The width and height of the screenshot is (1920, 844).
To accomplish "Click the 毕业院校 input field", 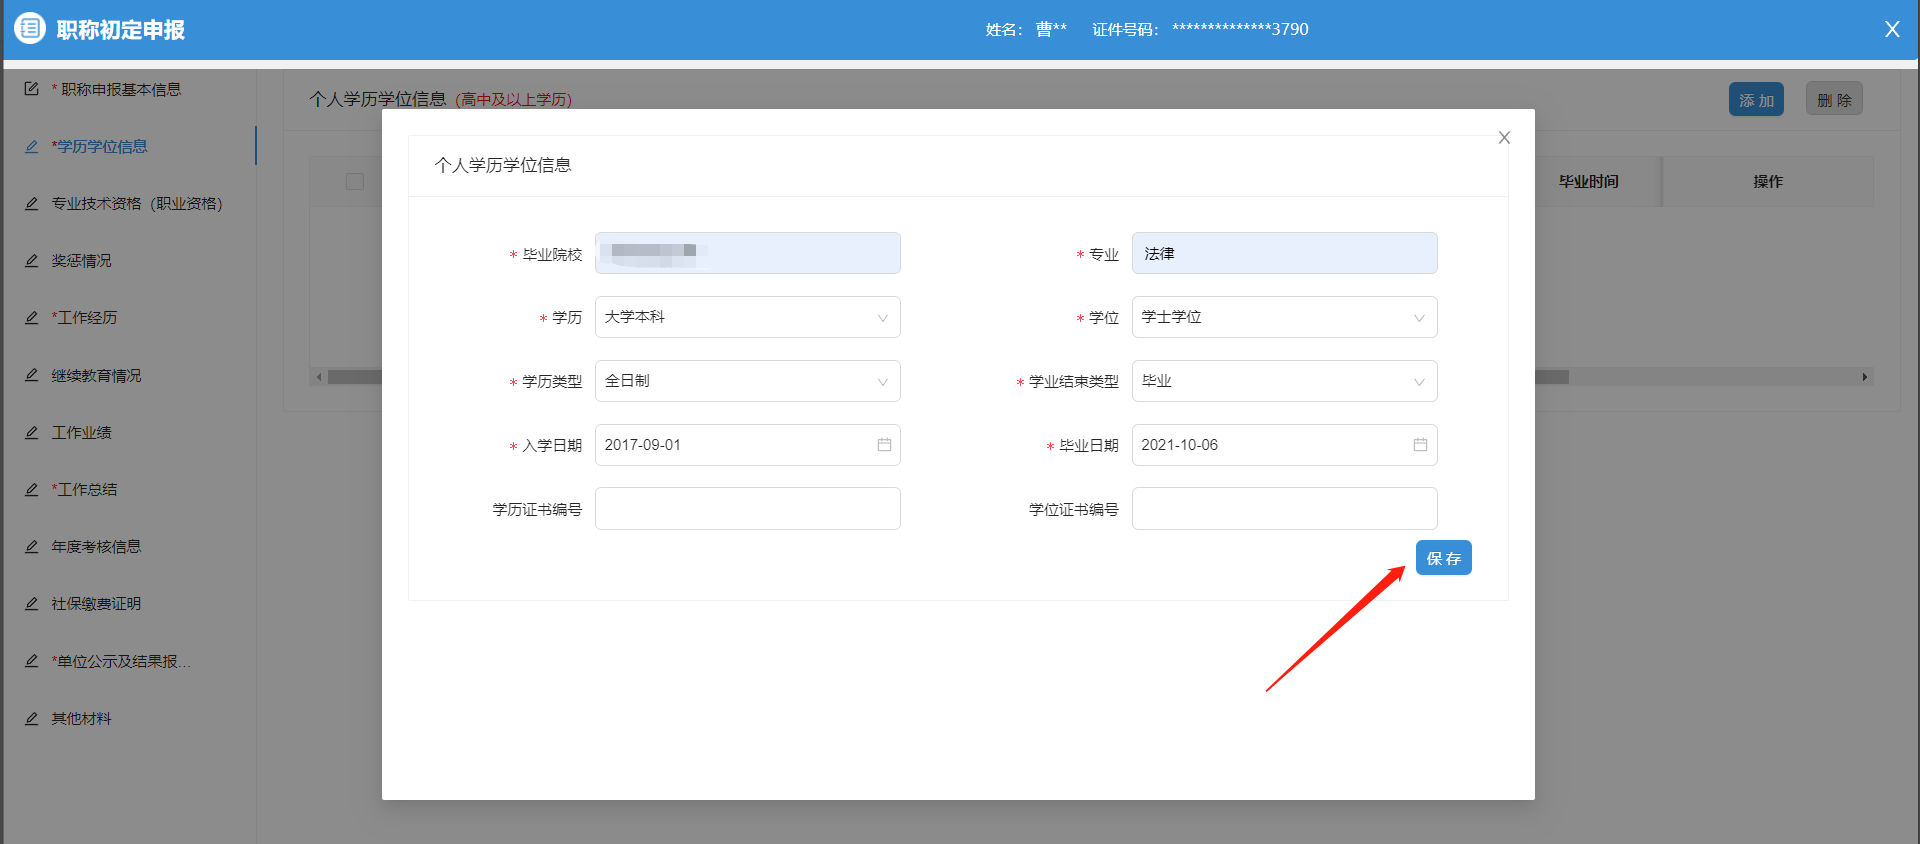I will 748,253.
